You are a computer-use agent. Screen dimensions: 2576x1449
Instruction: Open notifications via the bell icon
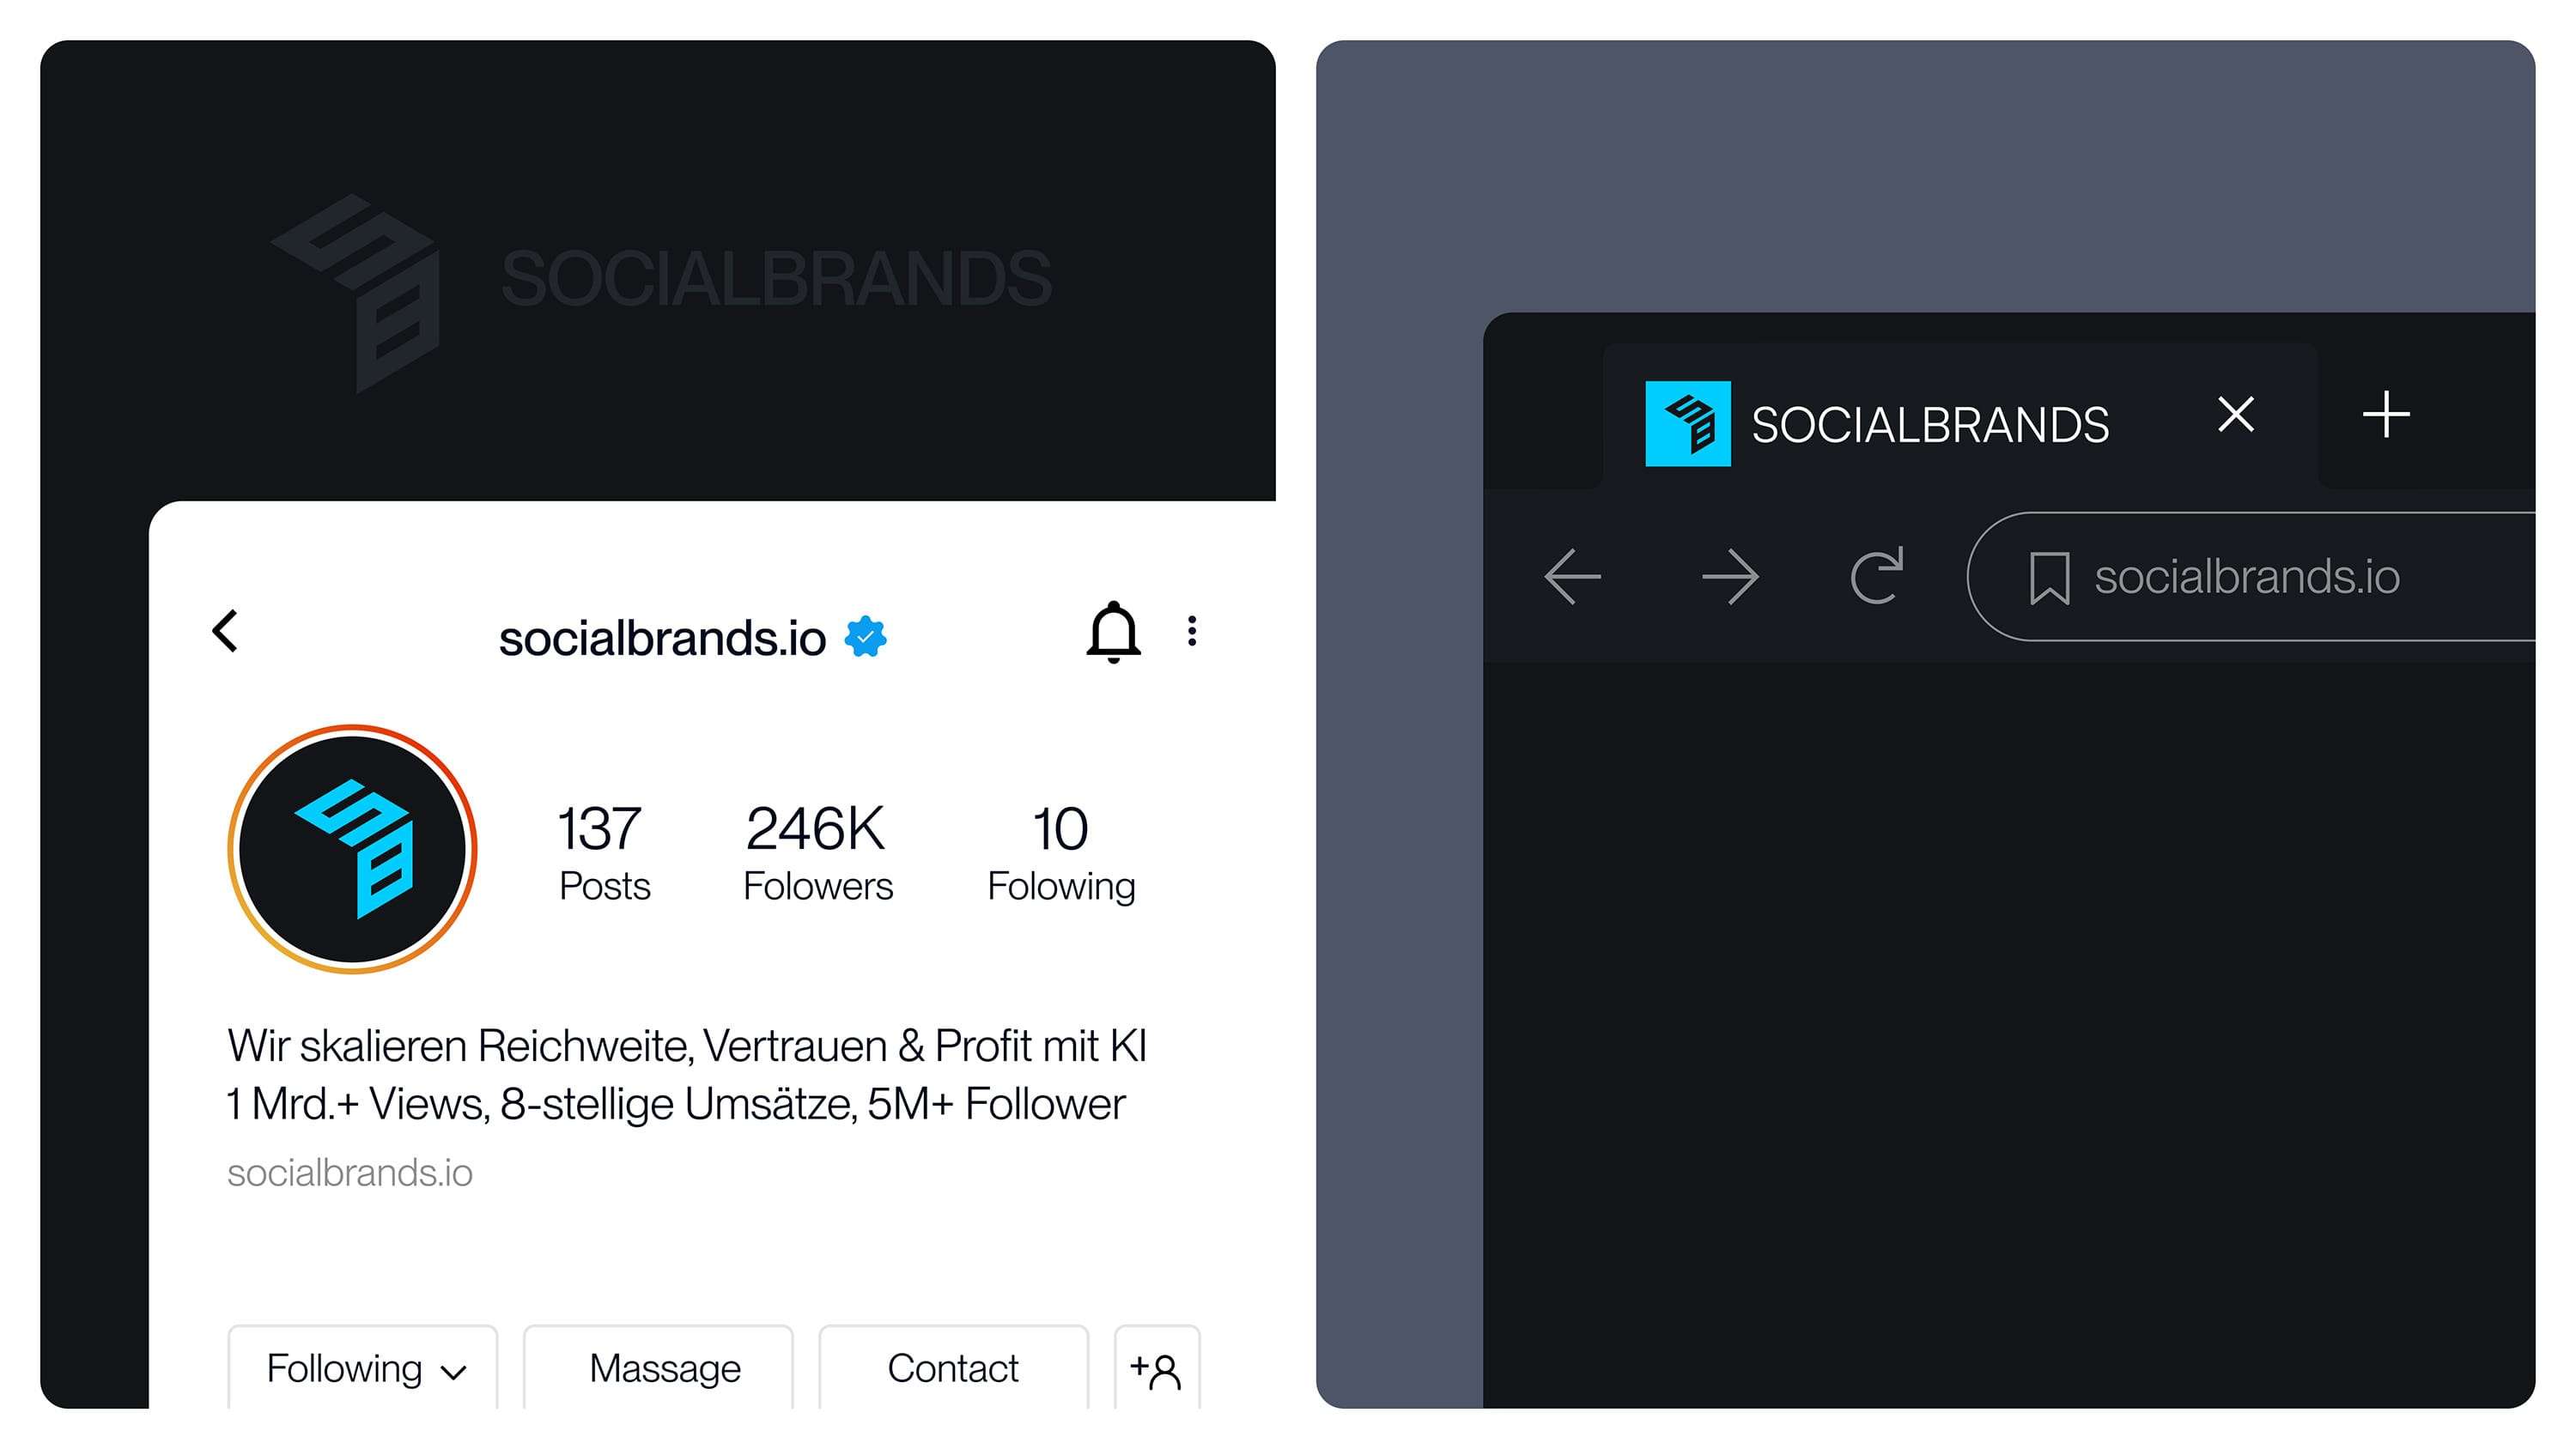(x=1113, y=633)
